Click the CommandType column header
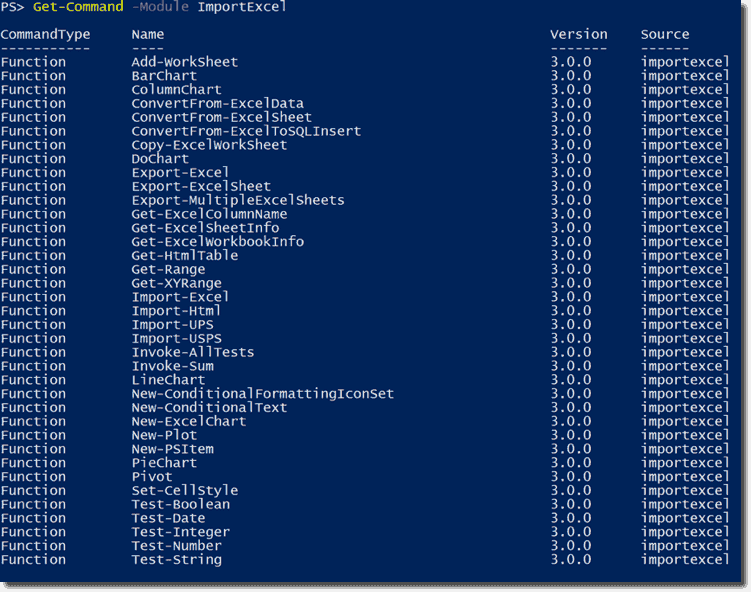 click(45, 34)
